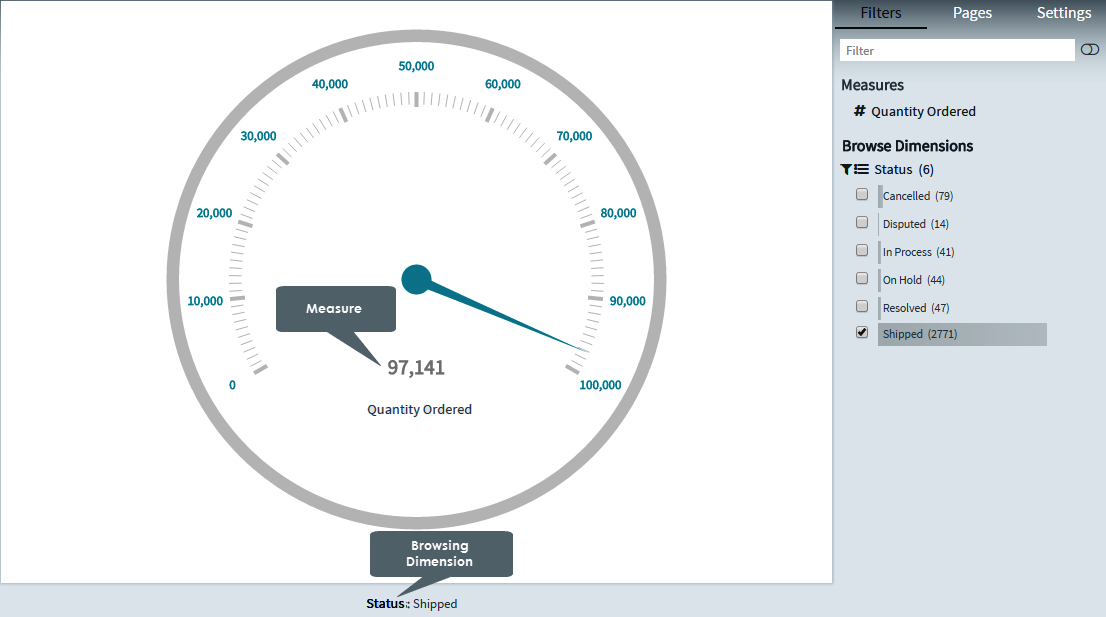Check the Disputed (14) checkbox
Image resolution: width=1106 pixels, height=617 pixels.
coord(862,222)
